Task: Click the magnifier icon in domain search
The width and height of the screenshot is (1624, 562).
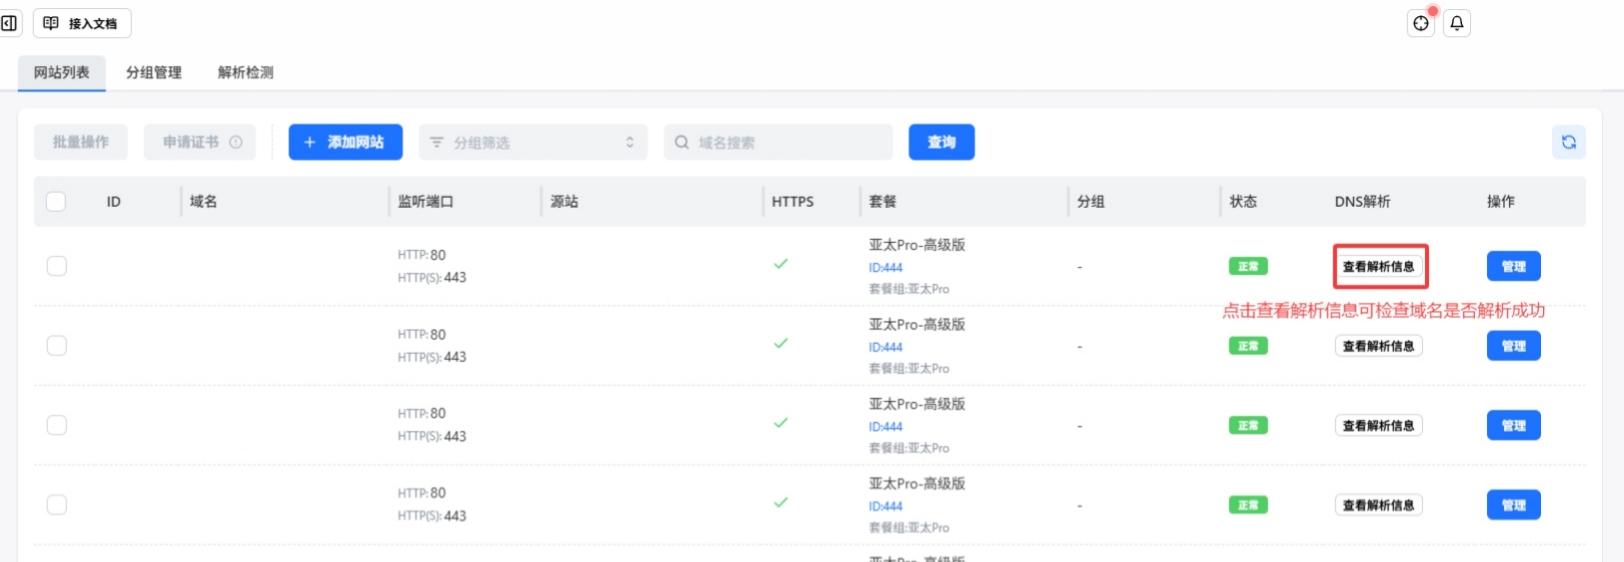Action: (682, 142)
